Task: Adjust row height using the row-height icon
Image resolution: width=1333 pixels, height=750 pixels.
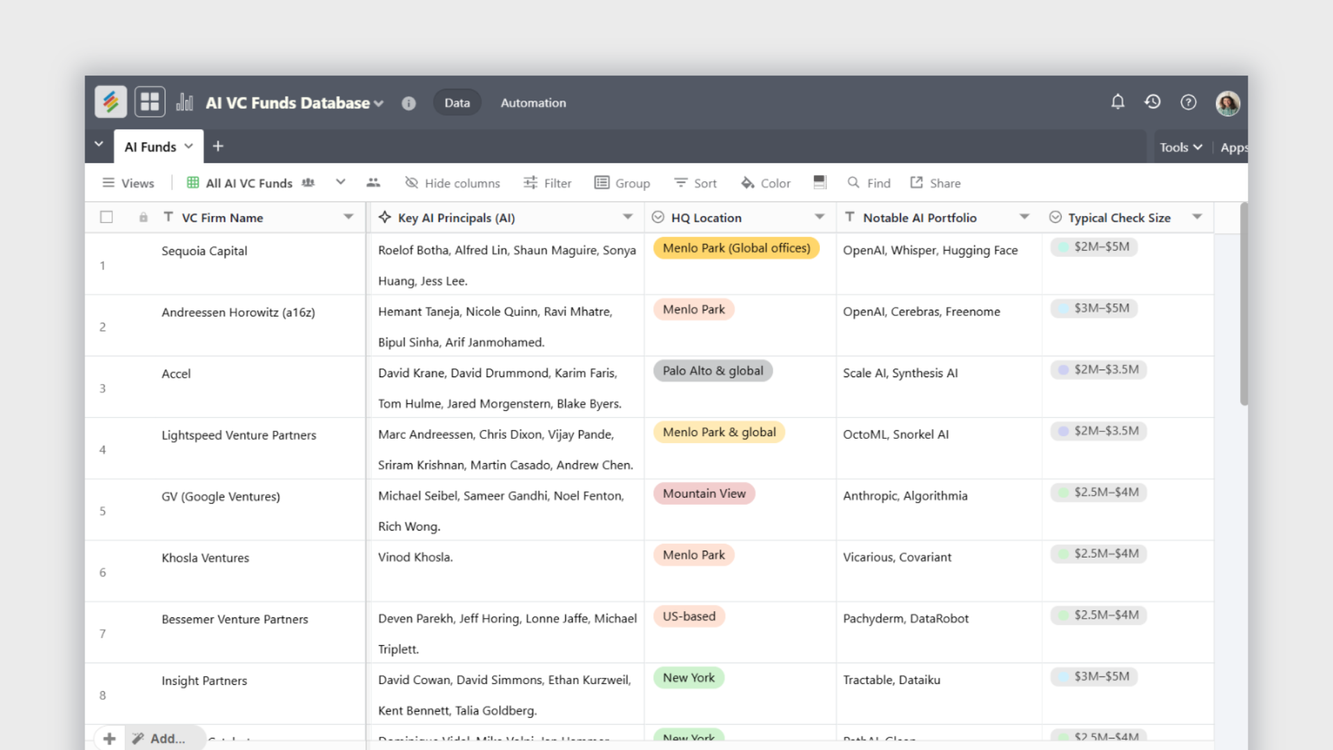Action: tap(820, 182)
